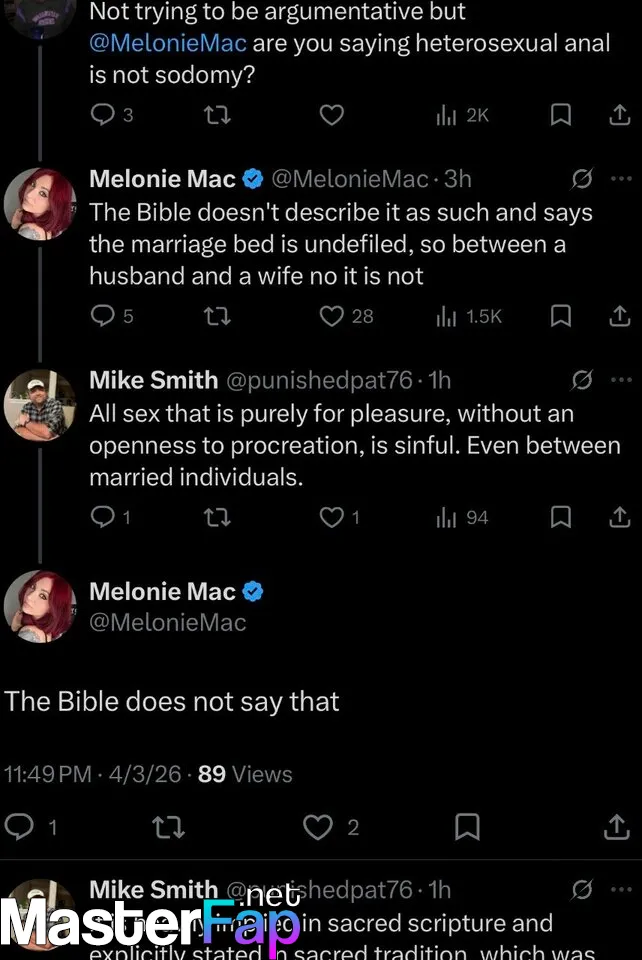642x960 pixels.
Task: Open Mike Smith's profile from his name
Action: click(153, 380)
